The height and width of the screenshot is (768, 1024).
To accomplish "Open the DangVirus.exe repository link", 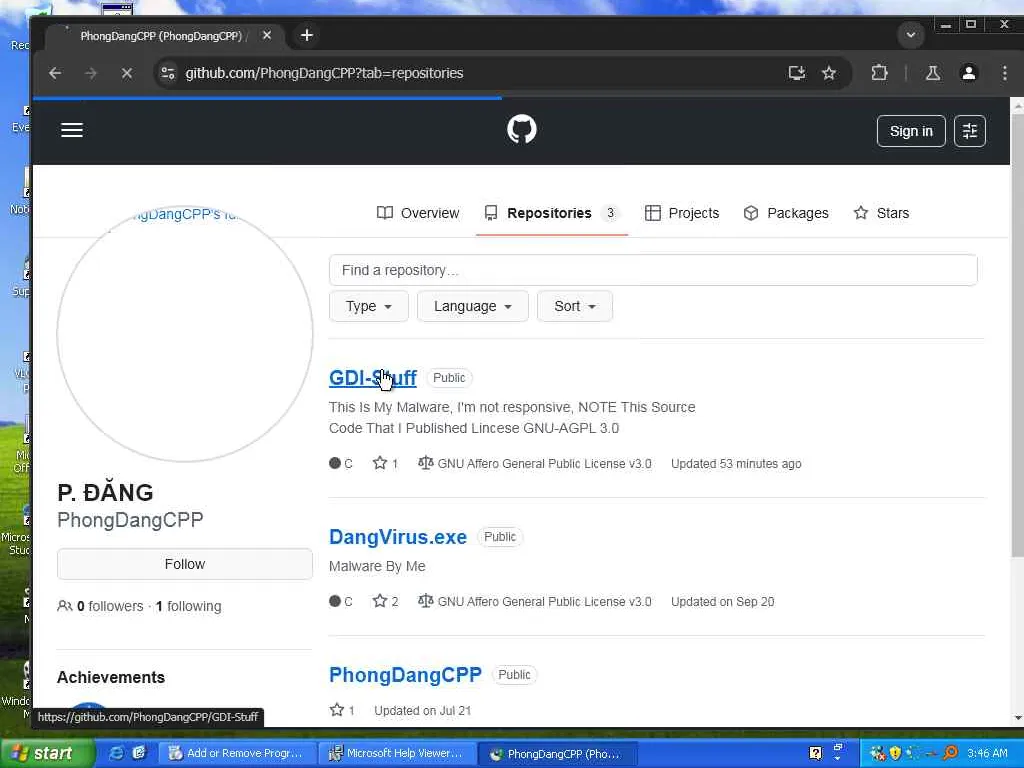I will pos(398,537).
